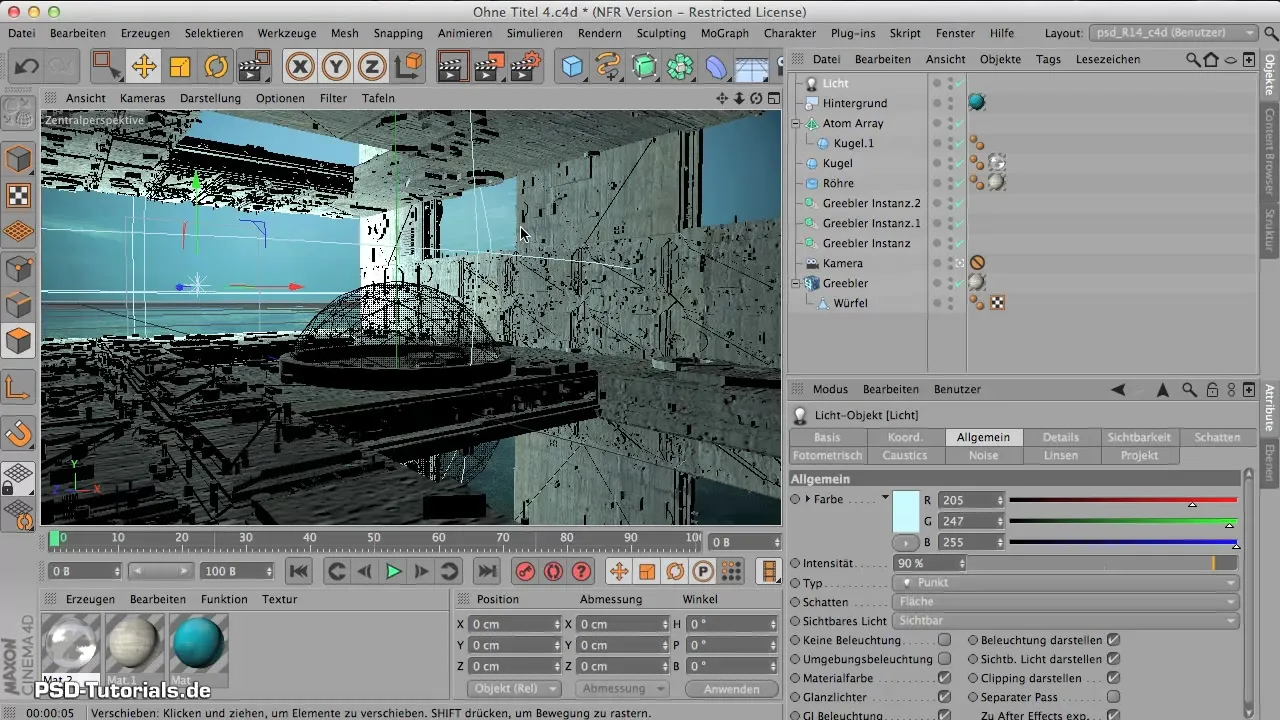Select the blue Mat material thumbnail
The height and width of the screenshot is (720, 1280).
pos(199,643)
